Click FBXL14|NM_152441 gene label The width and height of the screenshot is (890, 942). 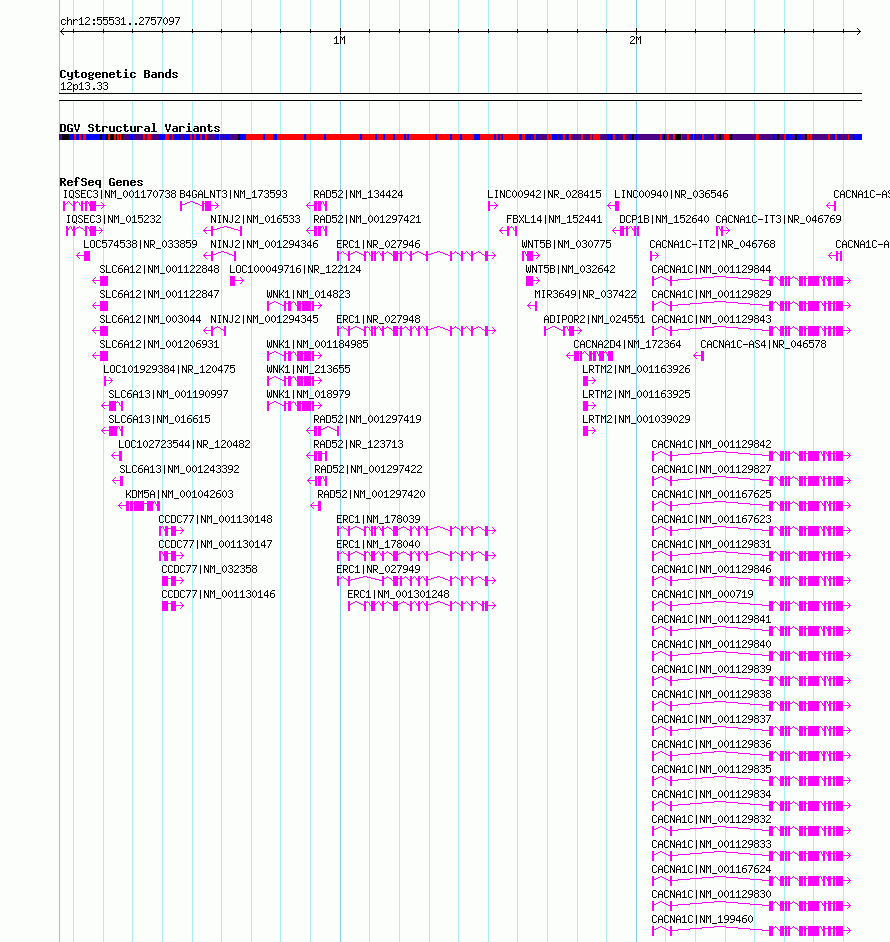[554, 219]
